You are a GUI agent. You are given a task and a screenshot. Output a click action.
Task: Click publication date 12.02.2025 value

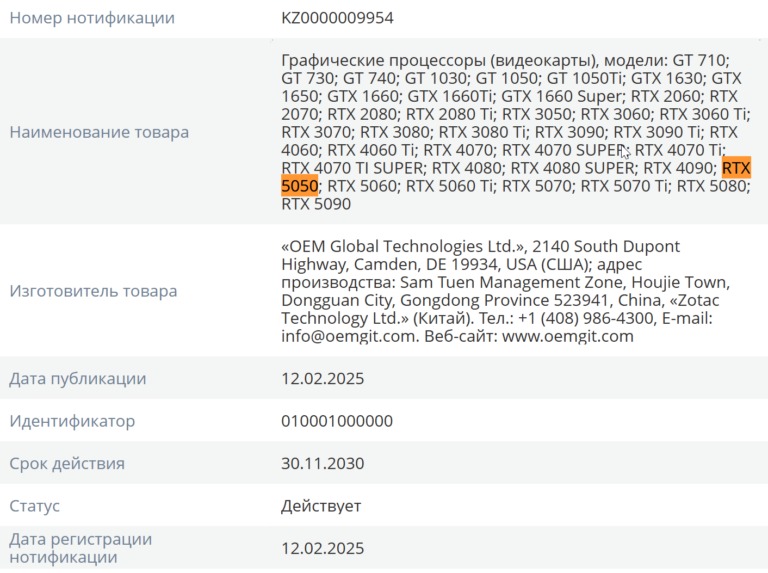322,379
